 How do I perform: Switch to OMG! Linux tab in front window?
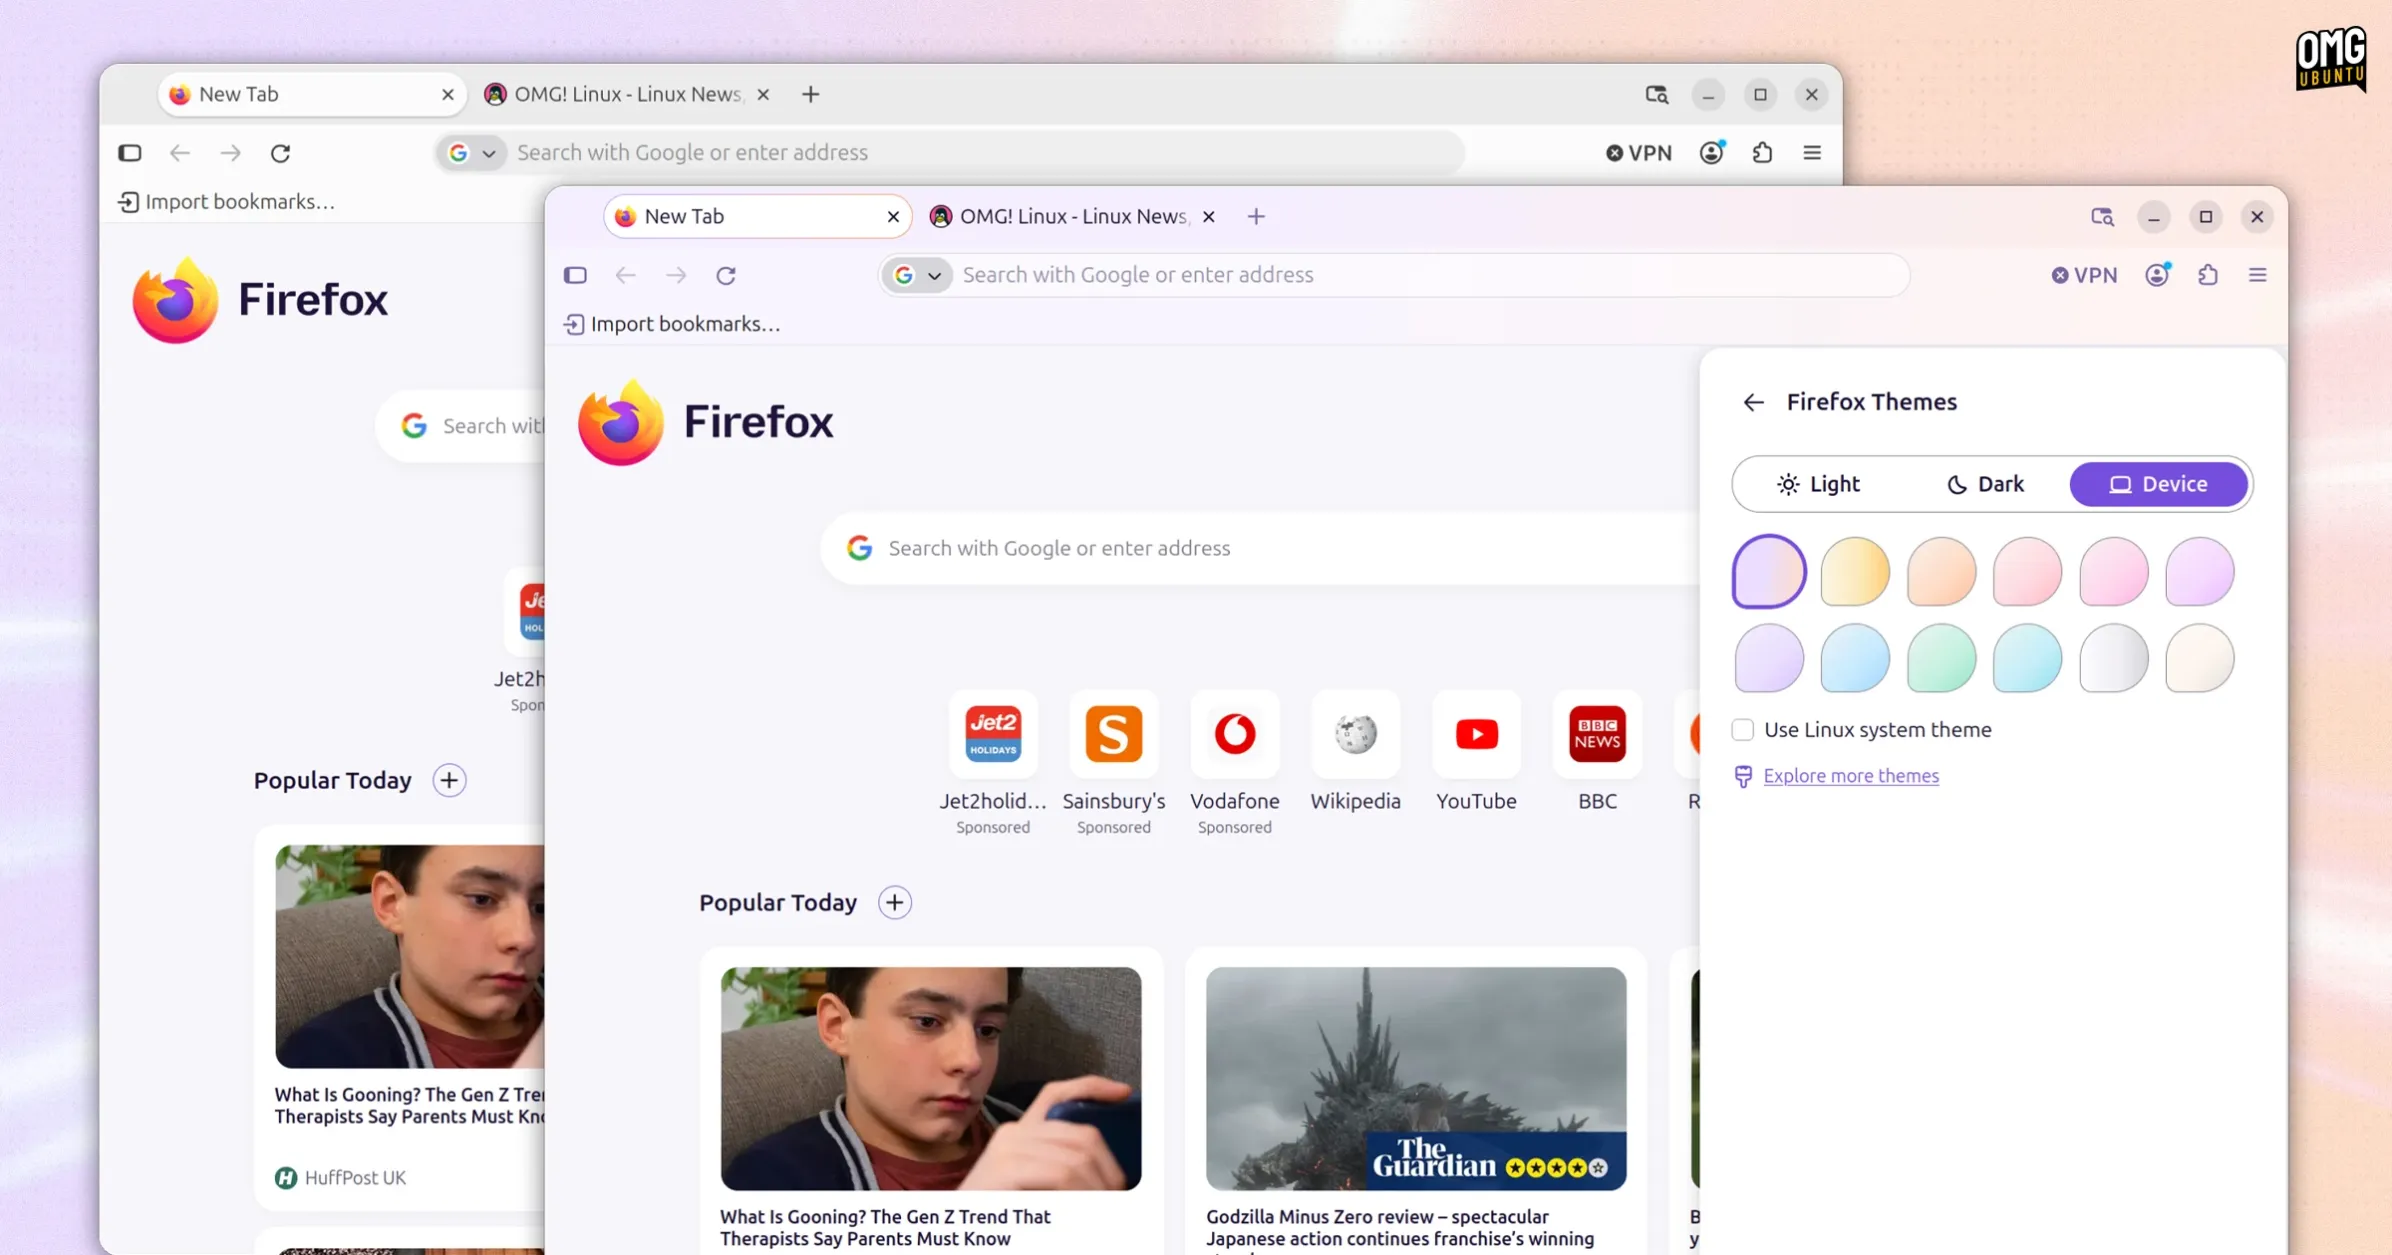pos(1073,216)
